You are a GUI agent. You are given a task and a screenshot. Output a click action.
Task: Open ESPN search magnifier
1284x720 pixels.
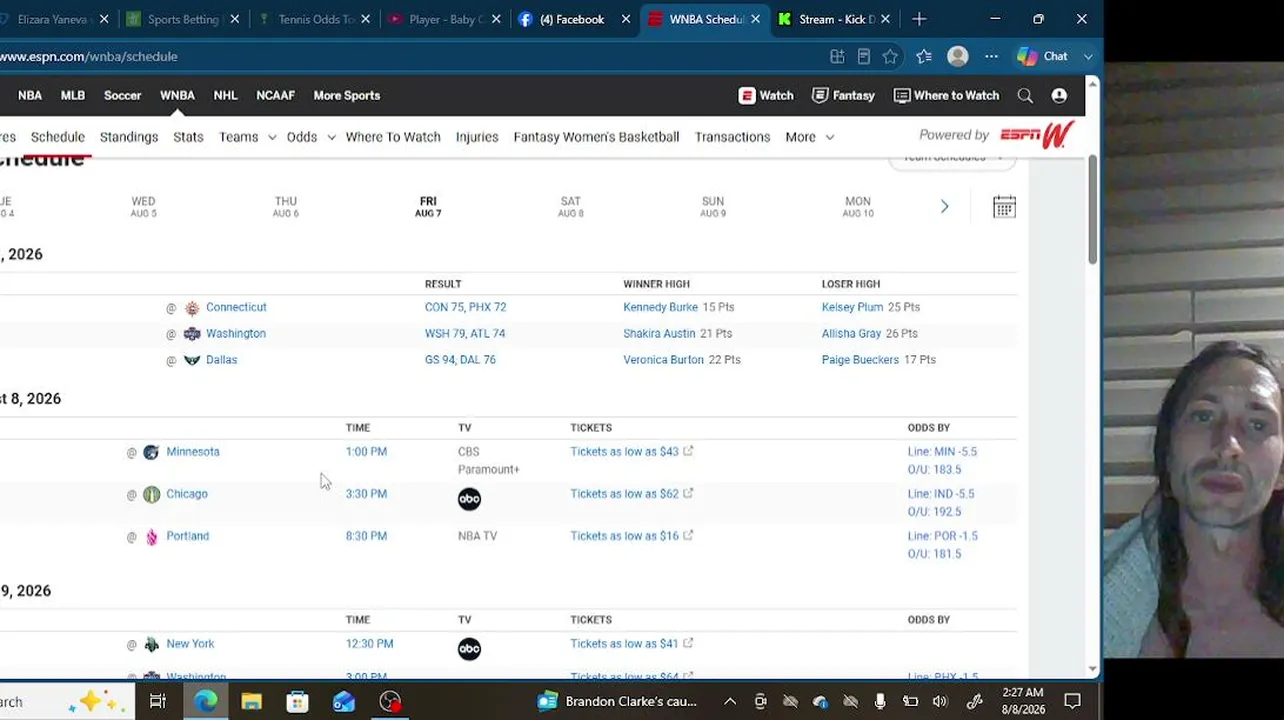(1025, 95)
